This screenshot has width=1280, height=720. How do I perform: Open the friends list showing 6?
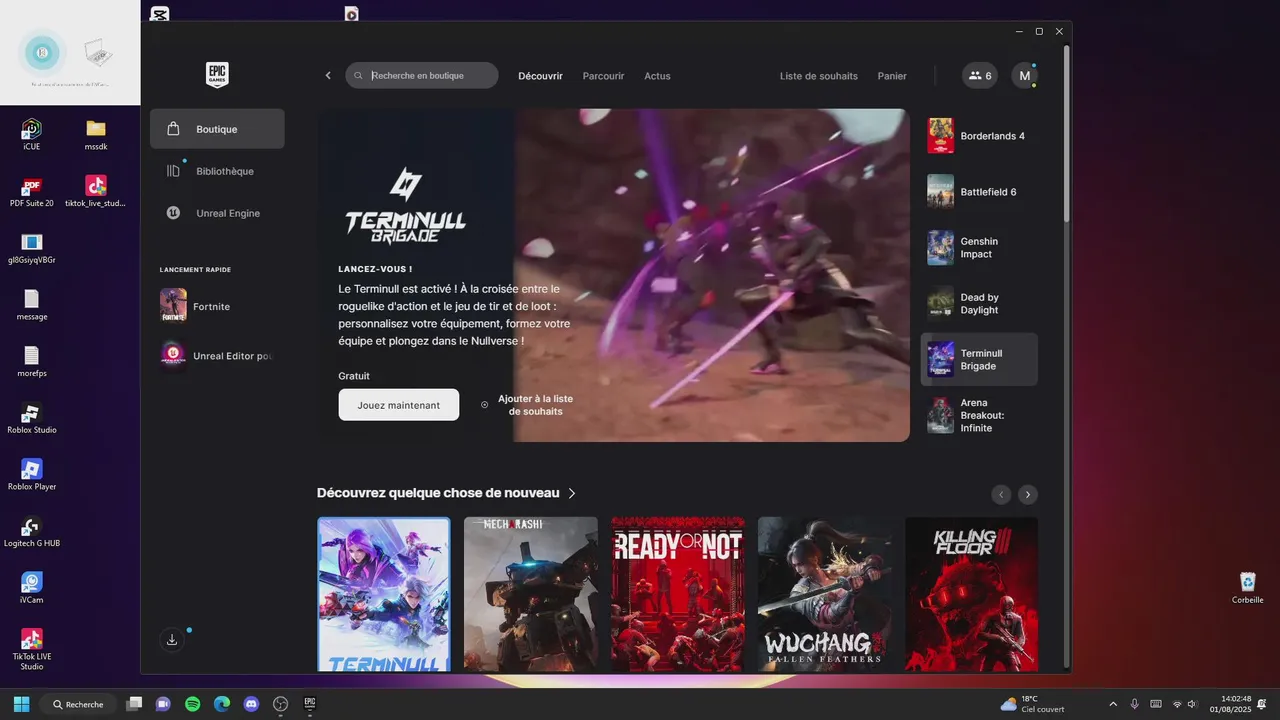[x=980, y=76]
